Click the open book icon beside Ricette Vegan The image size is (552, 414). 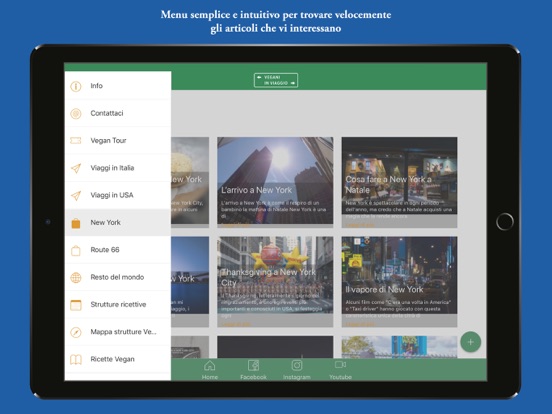(76, 359)
